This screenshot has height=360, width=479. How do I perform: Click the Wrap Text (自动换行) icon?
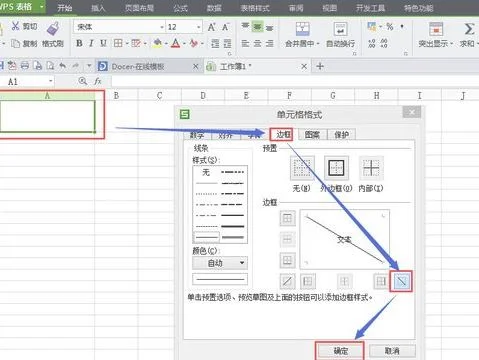[340, 29]
